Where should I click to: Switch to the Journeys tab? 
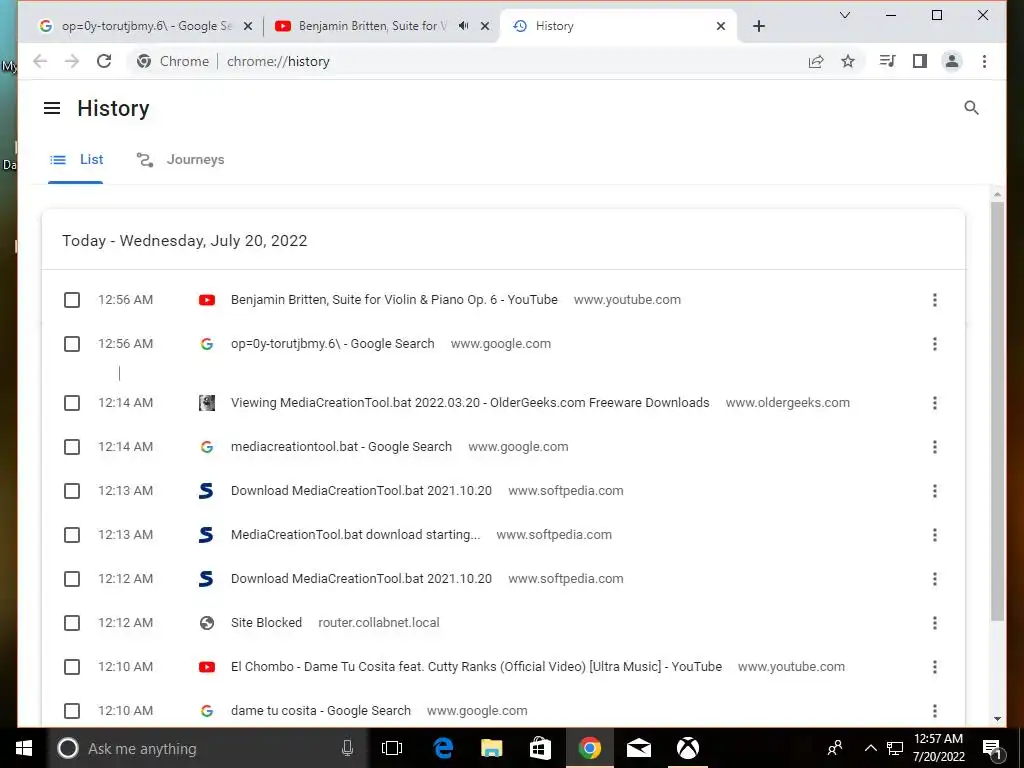180,159
